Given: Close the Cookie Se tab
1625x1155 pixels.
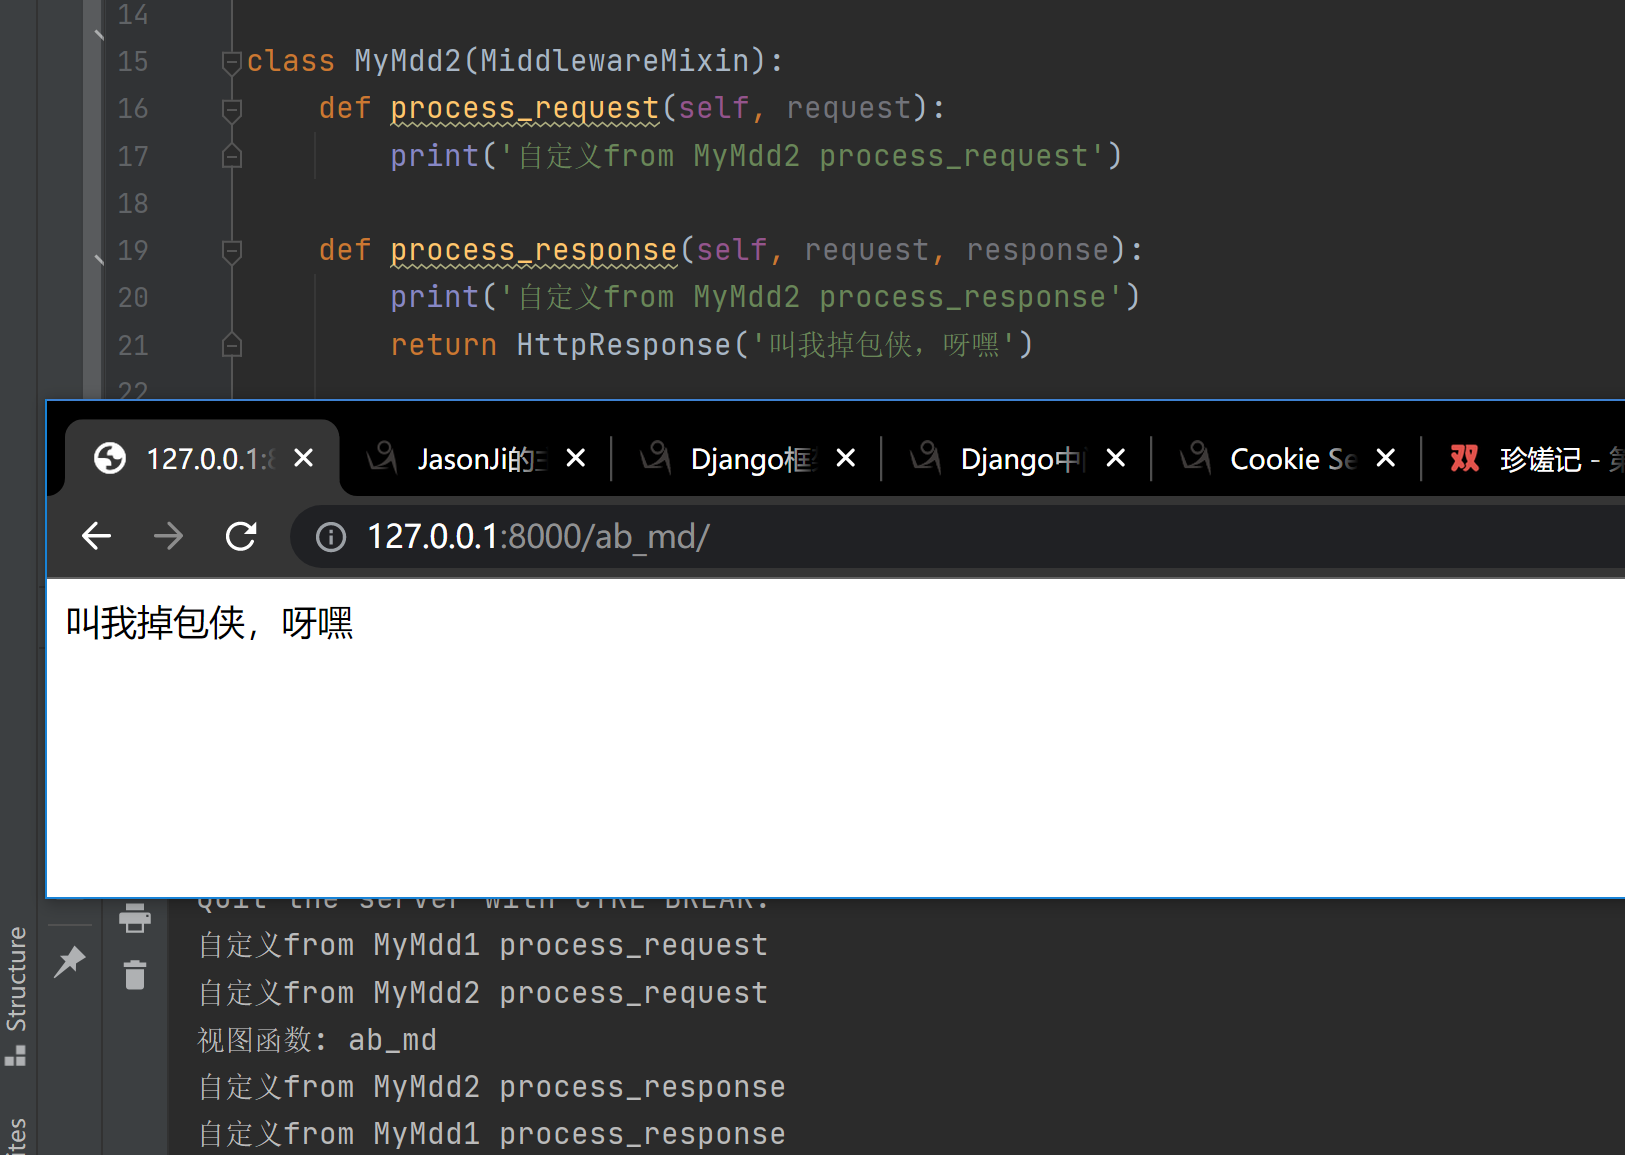Looking at the screenshot, I should (x=1386, y=458).
